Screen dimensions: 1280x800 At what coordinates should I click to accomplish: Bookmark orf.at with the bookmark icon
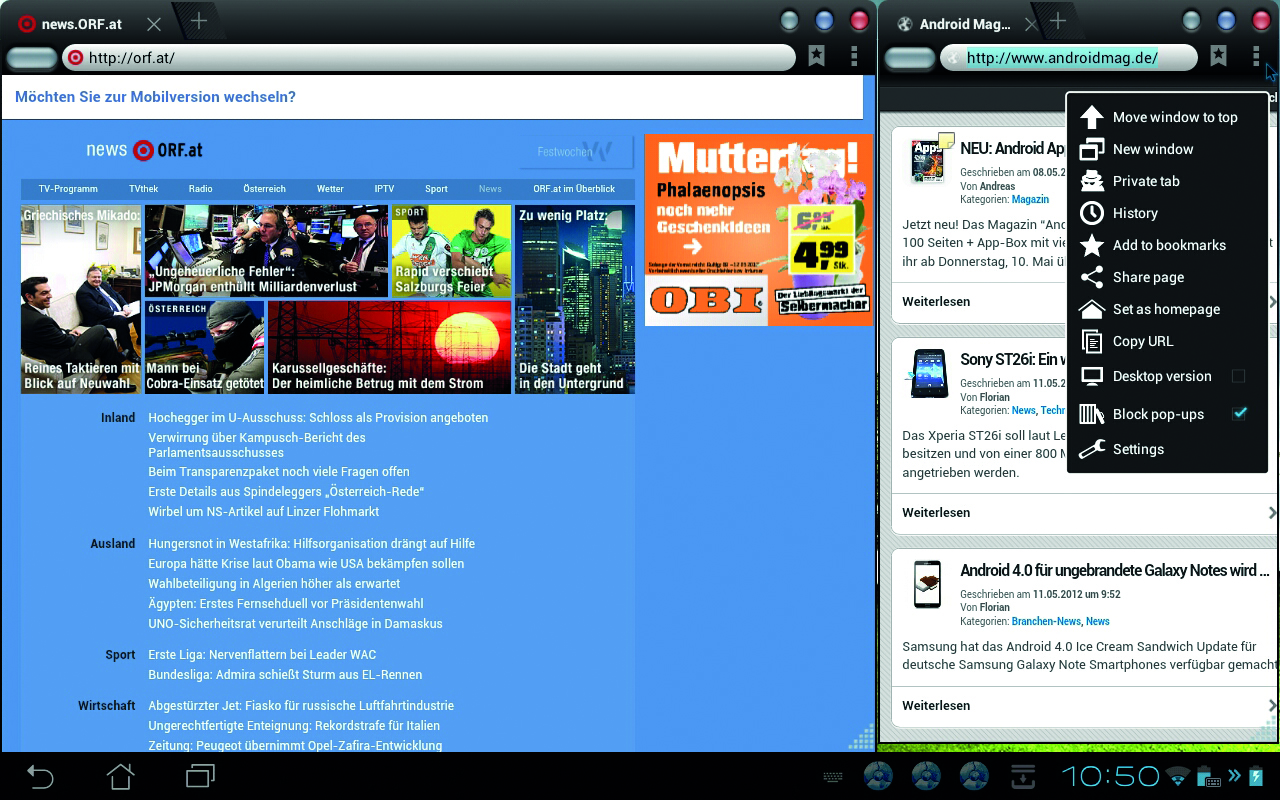pos(816,56)
